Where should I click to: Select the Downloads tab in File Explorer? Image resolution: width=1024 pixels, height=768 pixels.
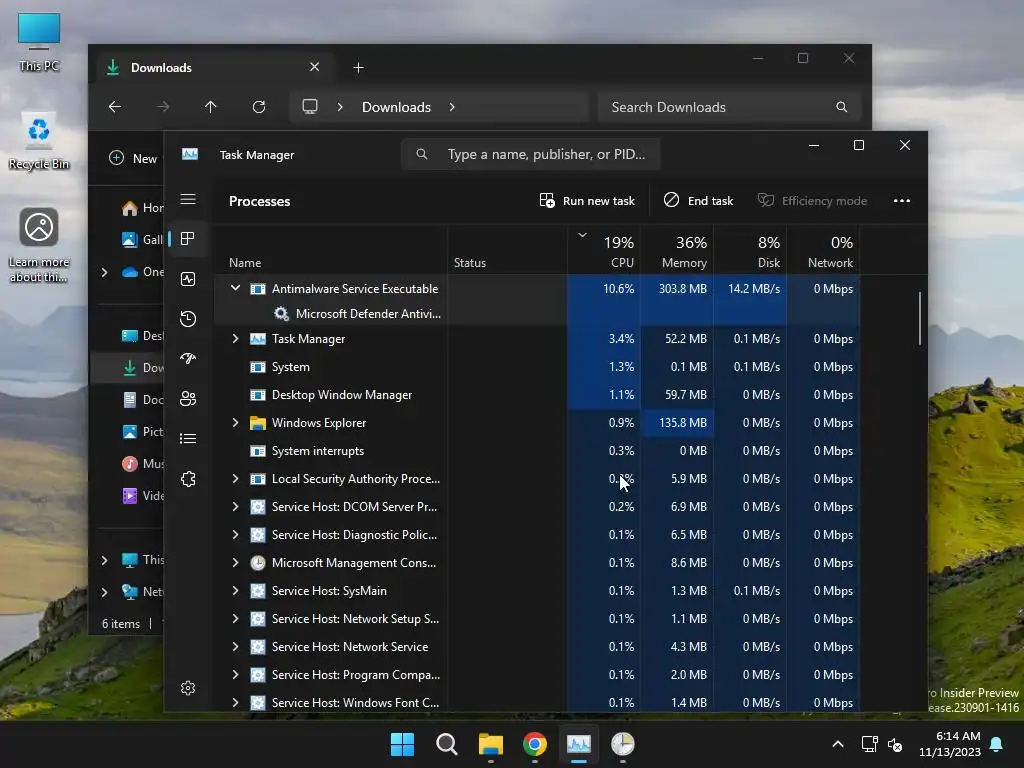[214, 67]
